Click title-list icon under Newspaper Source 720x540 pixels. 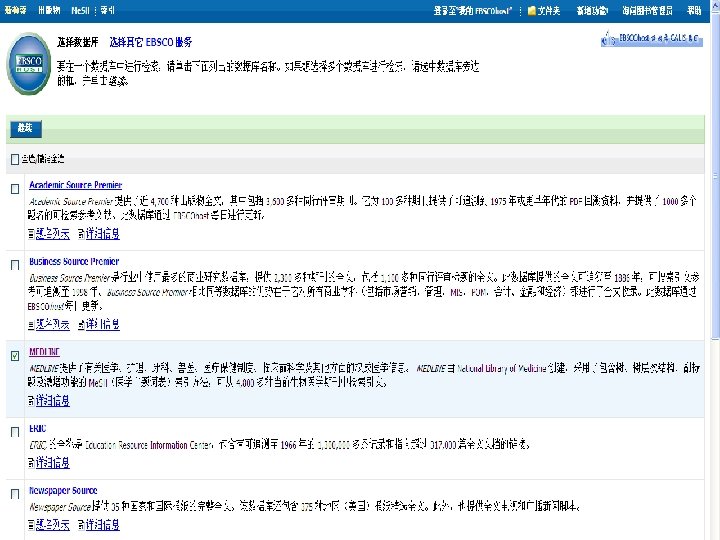tap(31, 525)
